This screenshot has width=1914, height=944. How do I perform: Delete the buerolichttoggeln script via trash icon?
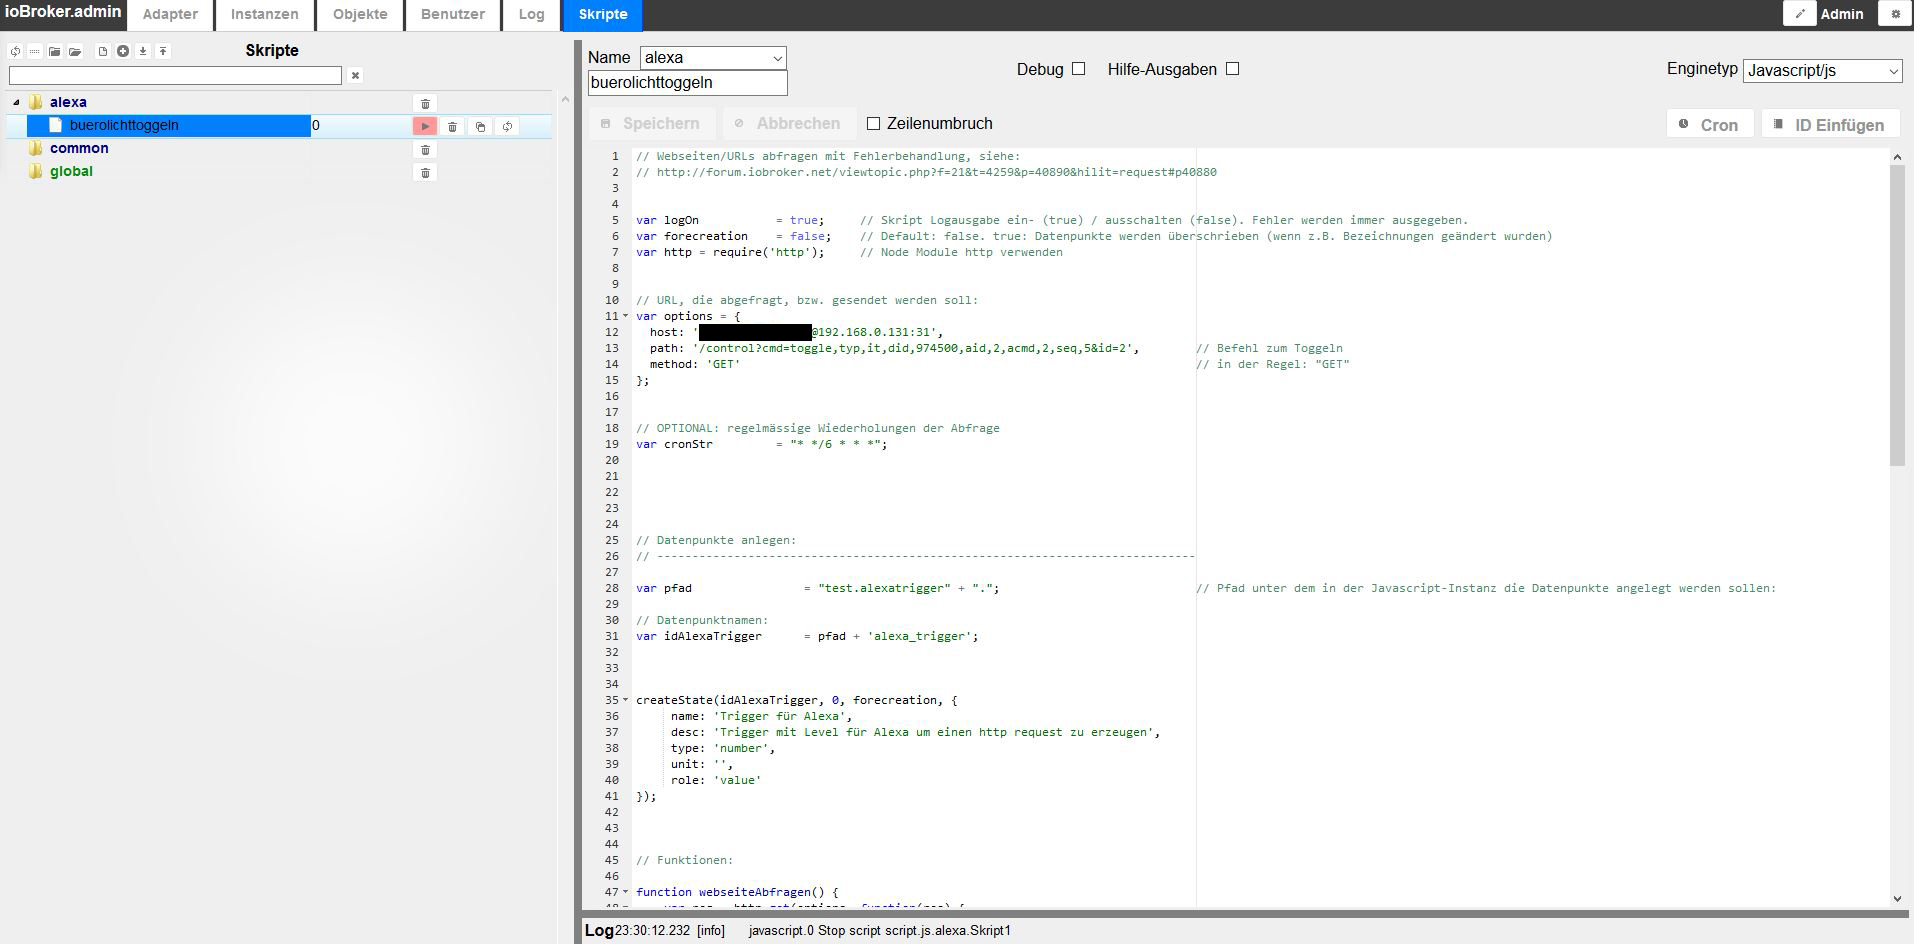452,126
